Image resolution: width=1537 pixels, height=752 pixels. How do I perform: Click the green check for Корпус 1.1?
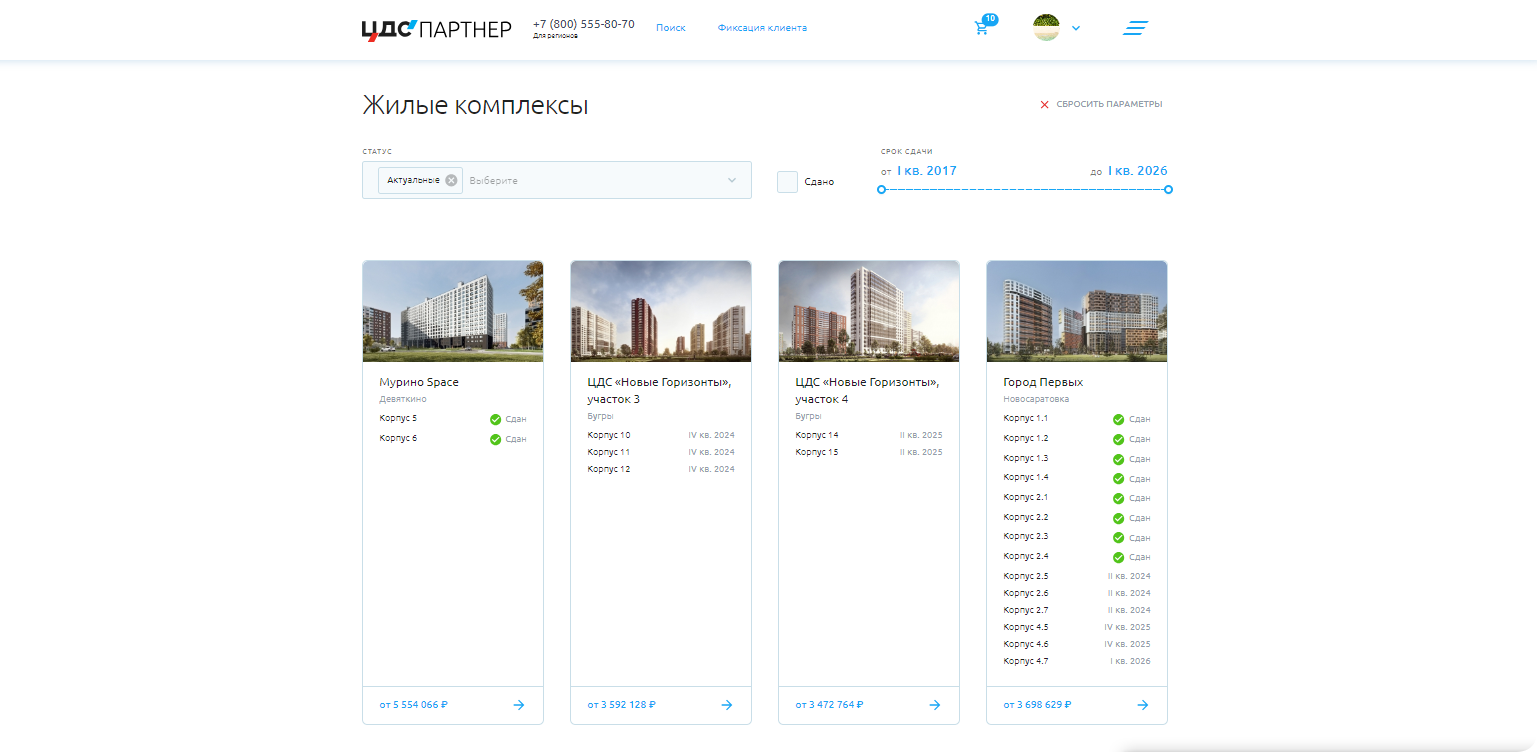pyautogui.click(x=1119, y=419)
